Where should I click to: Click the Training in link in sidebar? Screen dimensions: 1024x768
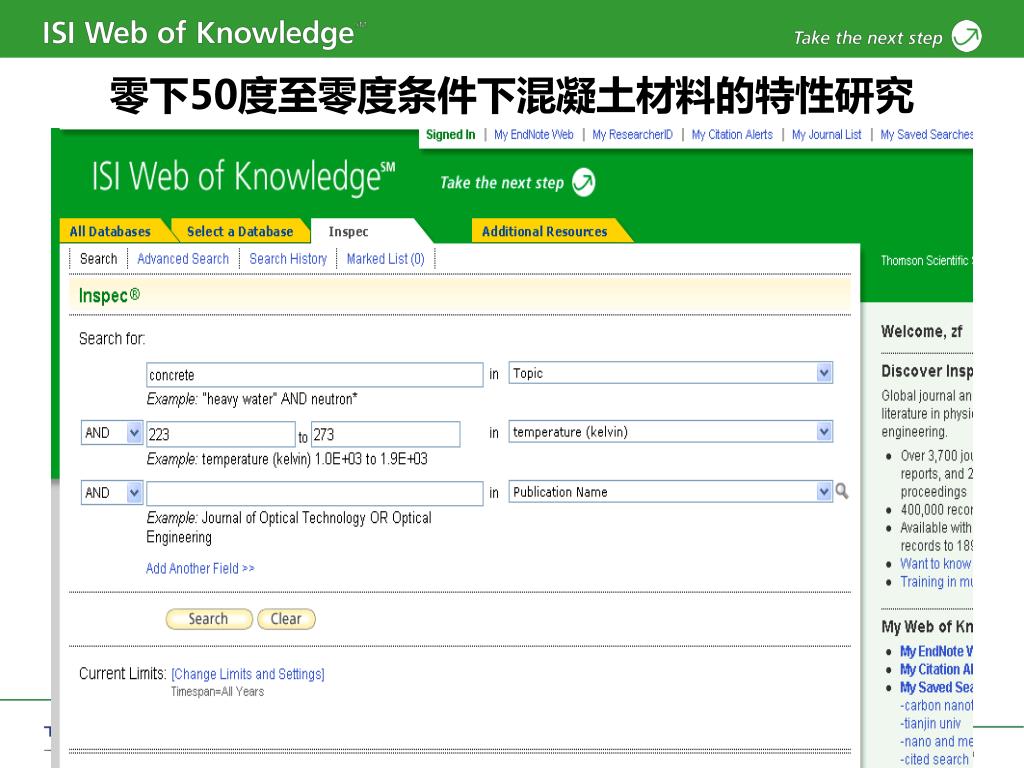pos(936,582)
